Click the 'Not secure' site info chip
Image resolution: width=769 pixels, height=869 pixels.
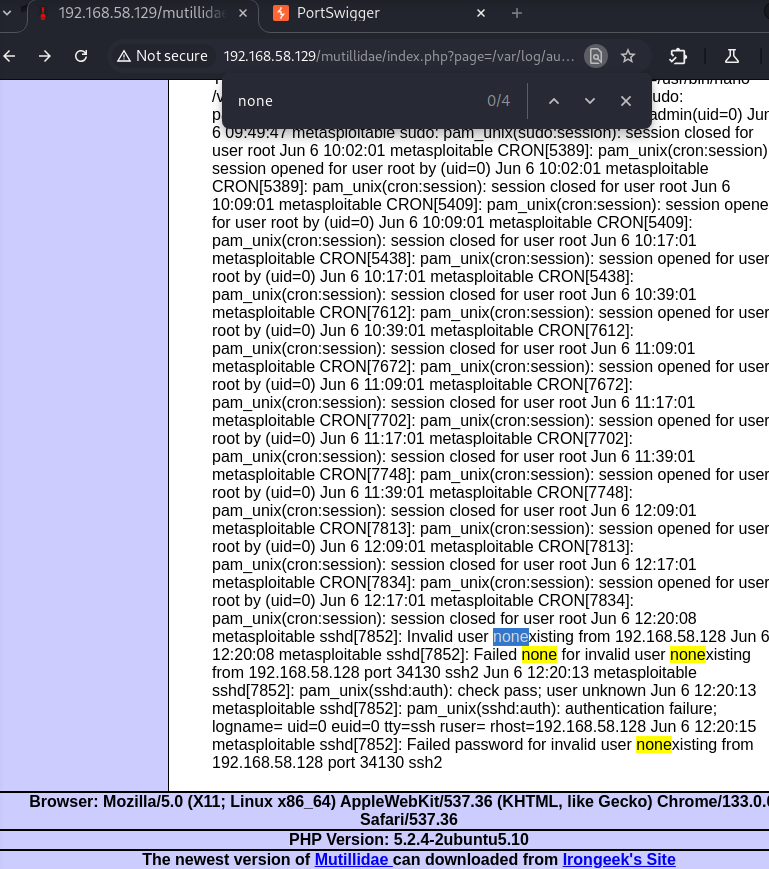coord(160,56)
